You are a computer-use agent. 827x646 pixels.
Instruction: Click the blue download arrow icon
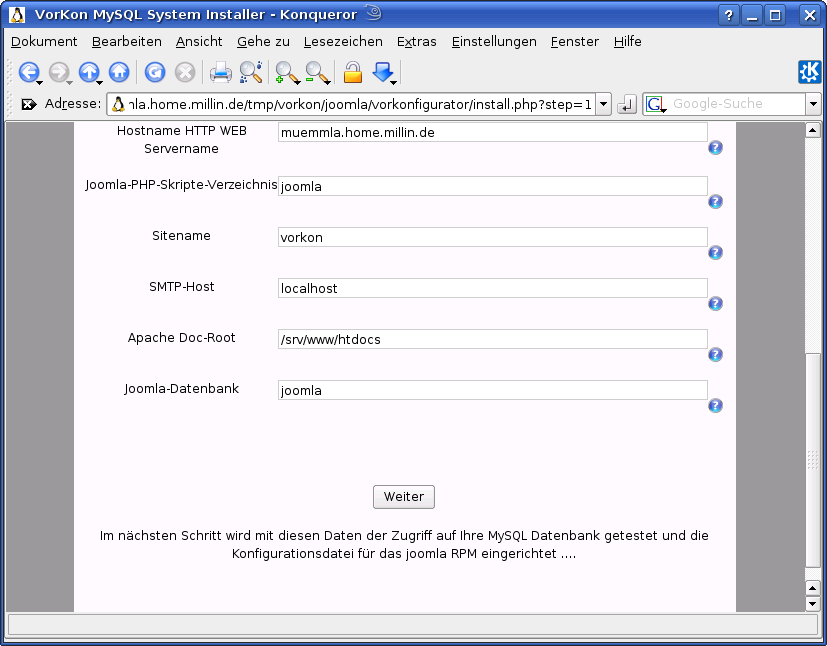coord(383,72)
